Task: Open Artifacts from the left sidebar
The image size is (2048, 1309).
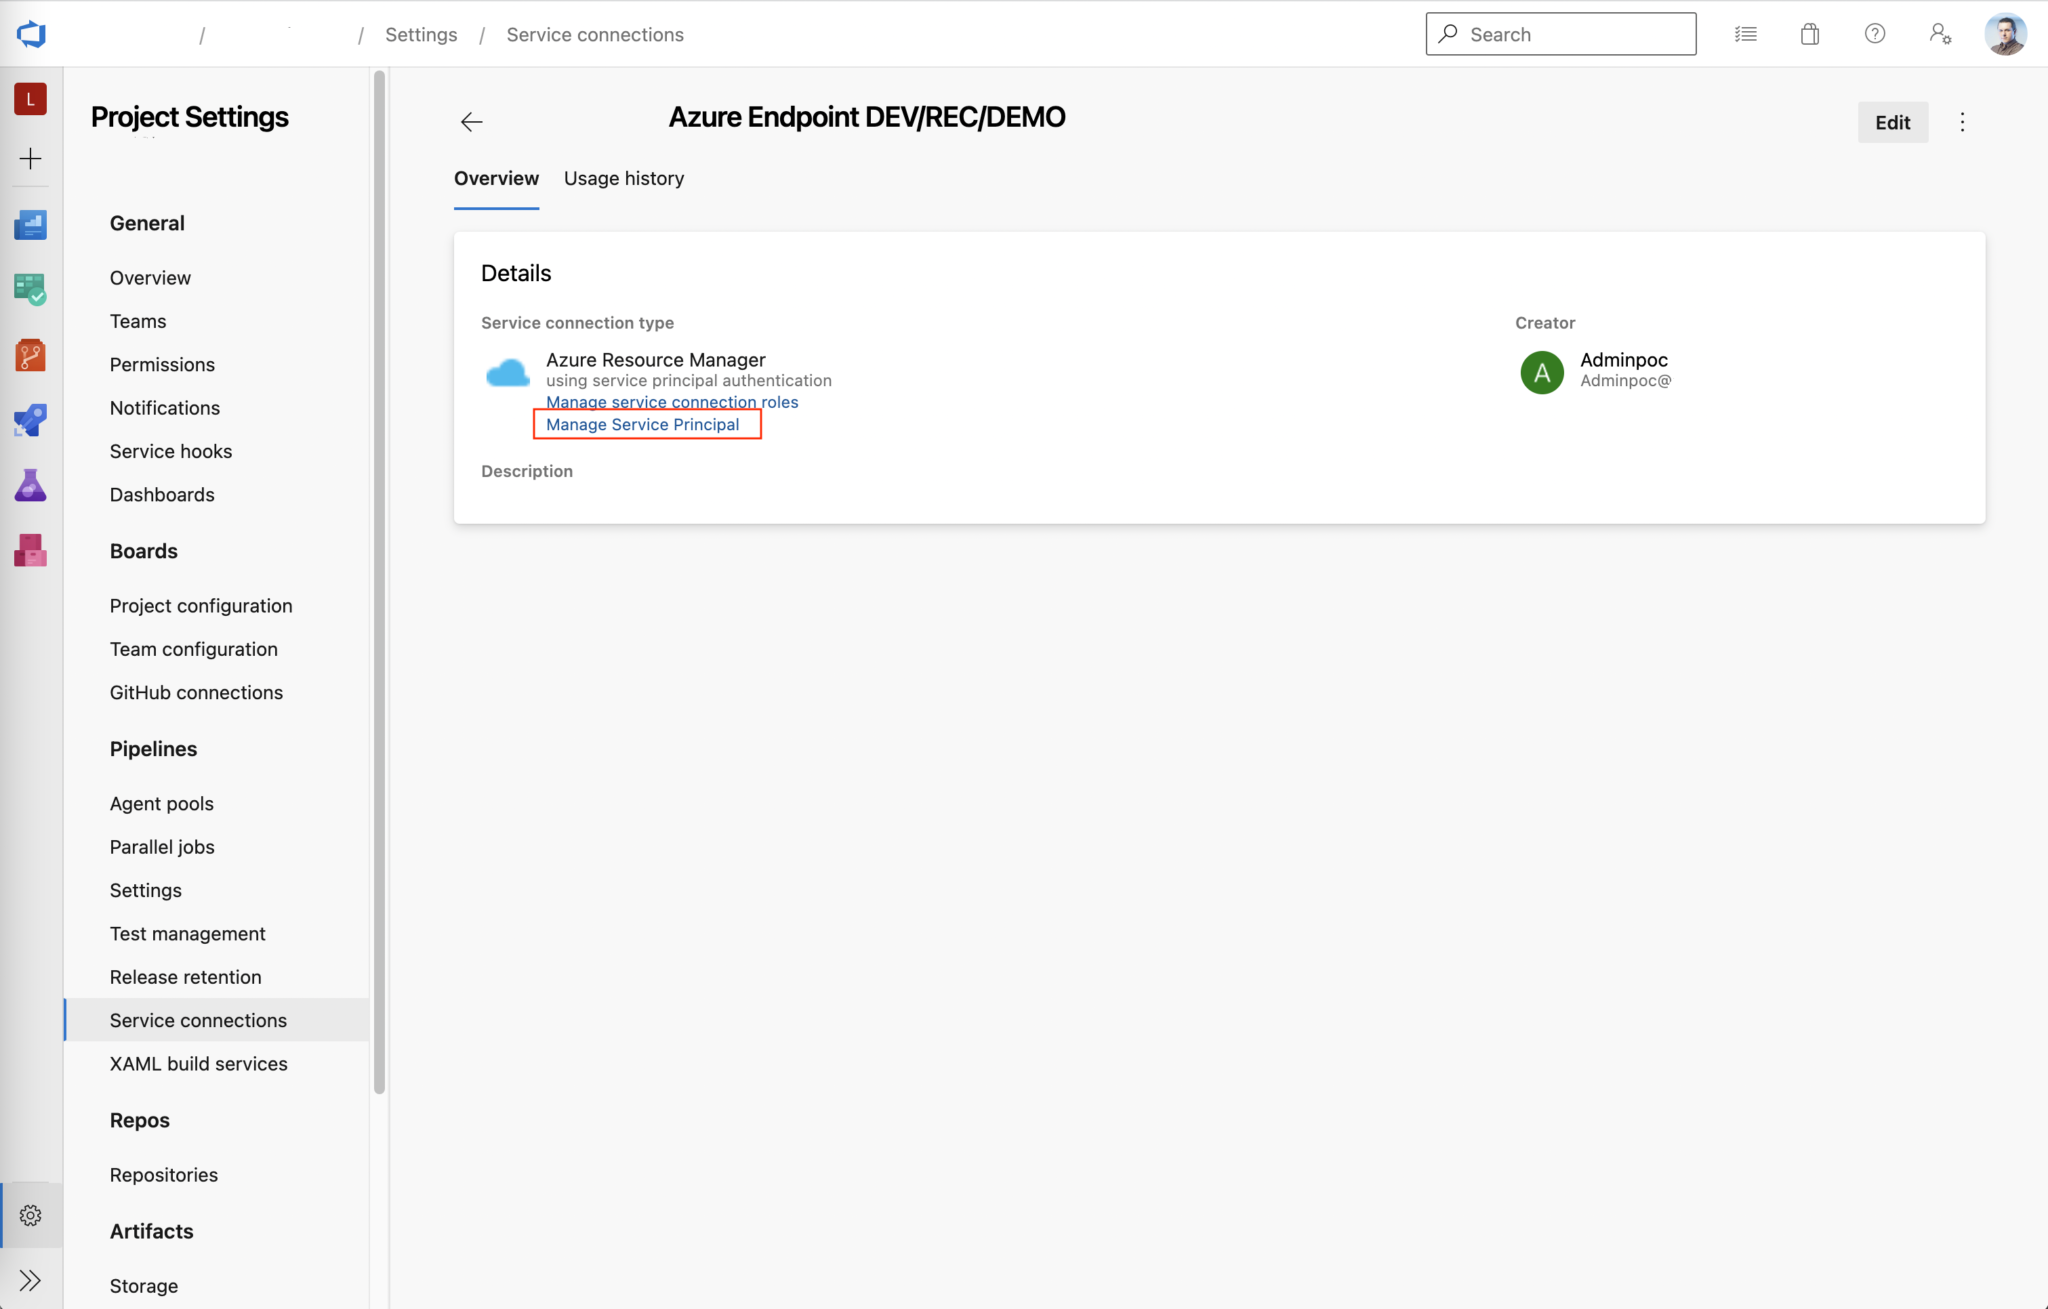Action: coord(30,551)
